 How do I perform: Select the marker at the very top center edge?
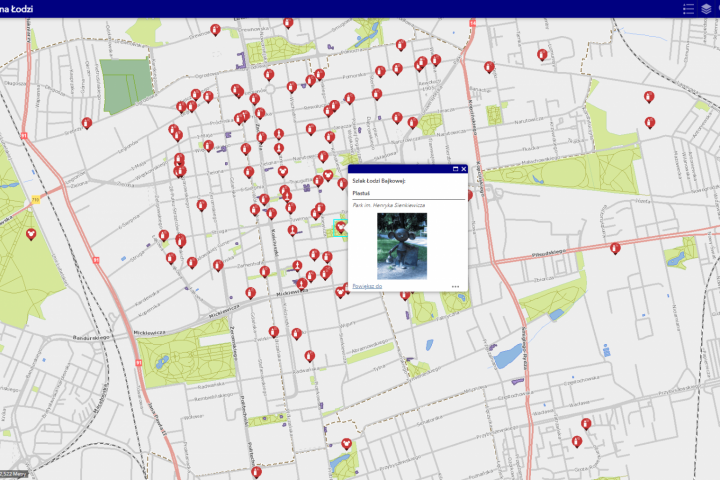coord(288,23)
